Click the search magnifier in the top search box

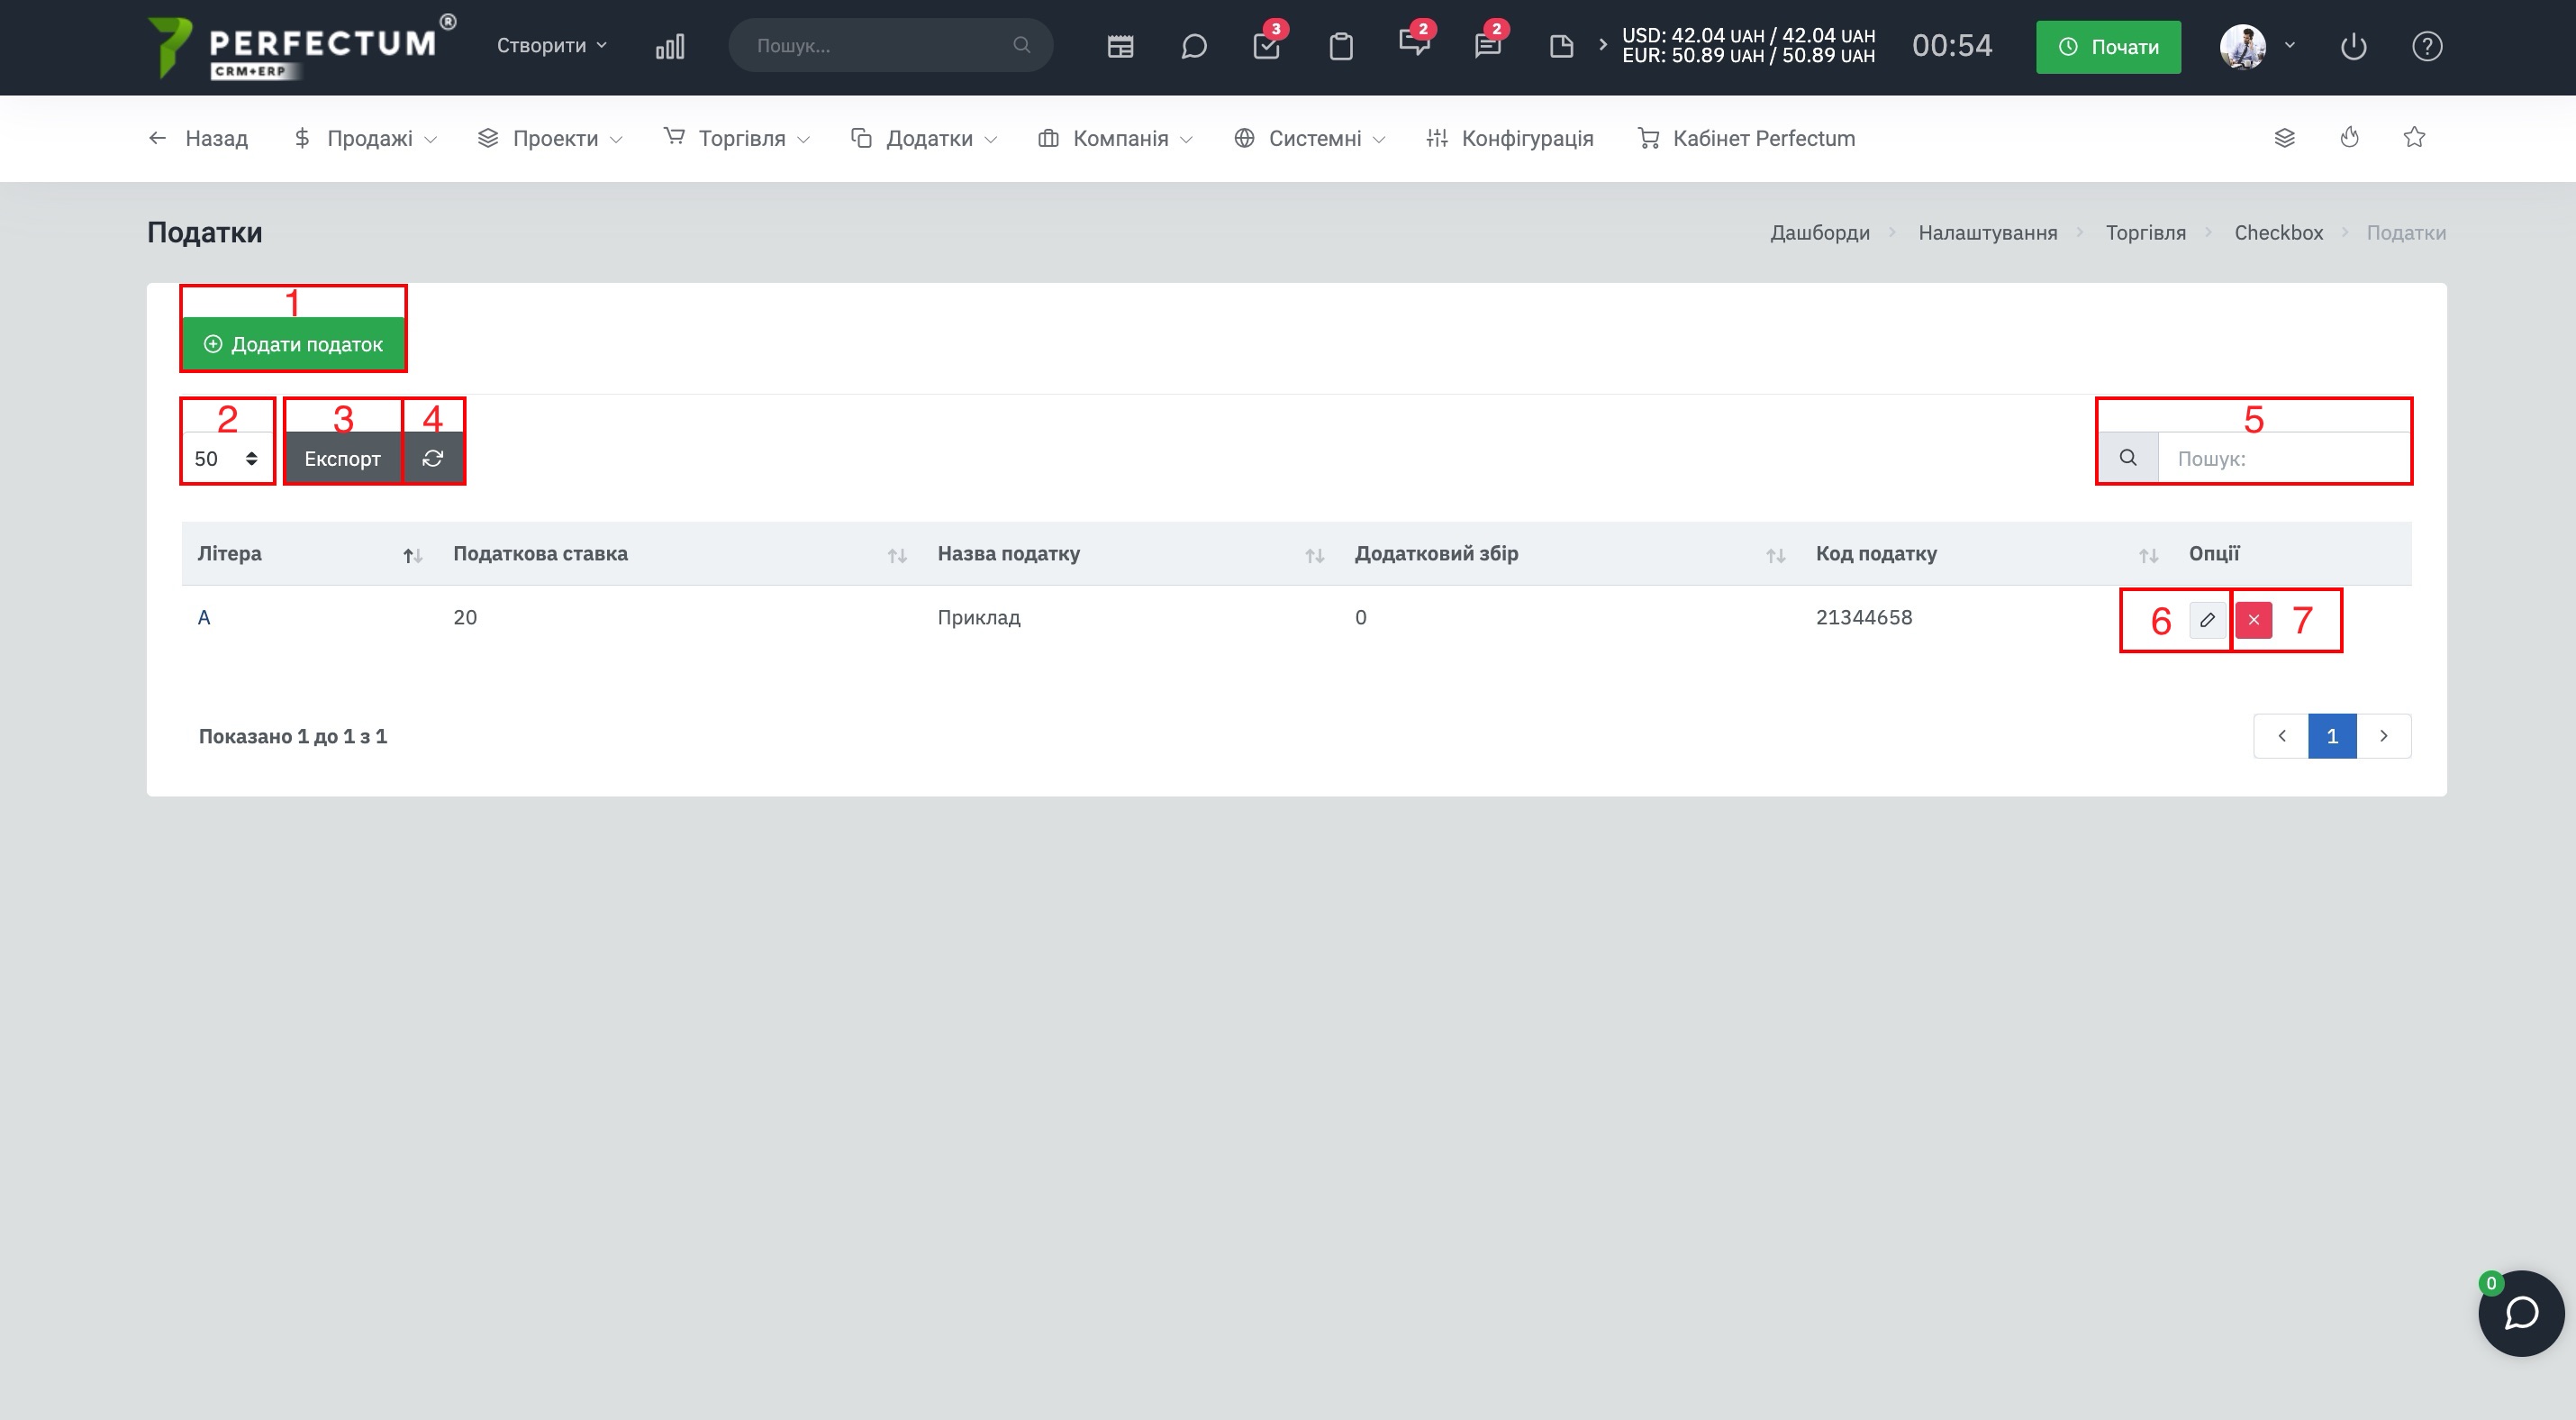[1021, 45]
